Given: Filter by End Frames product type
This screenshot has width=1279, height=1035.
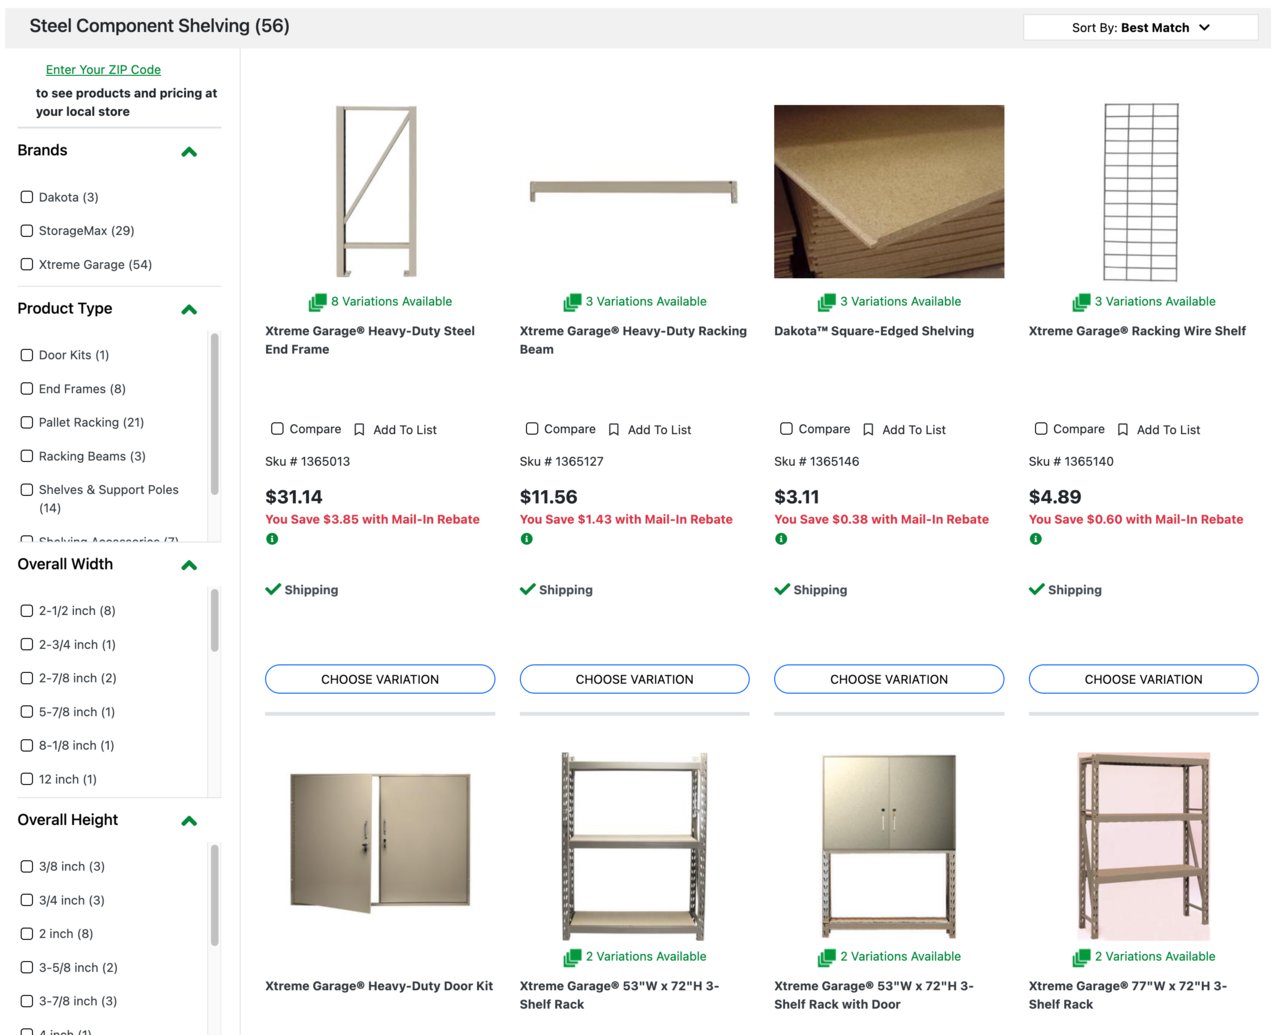Looking at the screenshot, I should pos(27,389).
